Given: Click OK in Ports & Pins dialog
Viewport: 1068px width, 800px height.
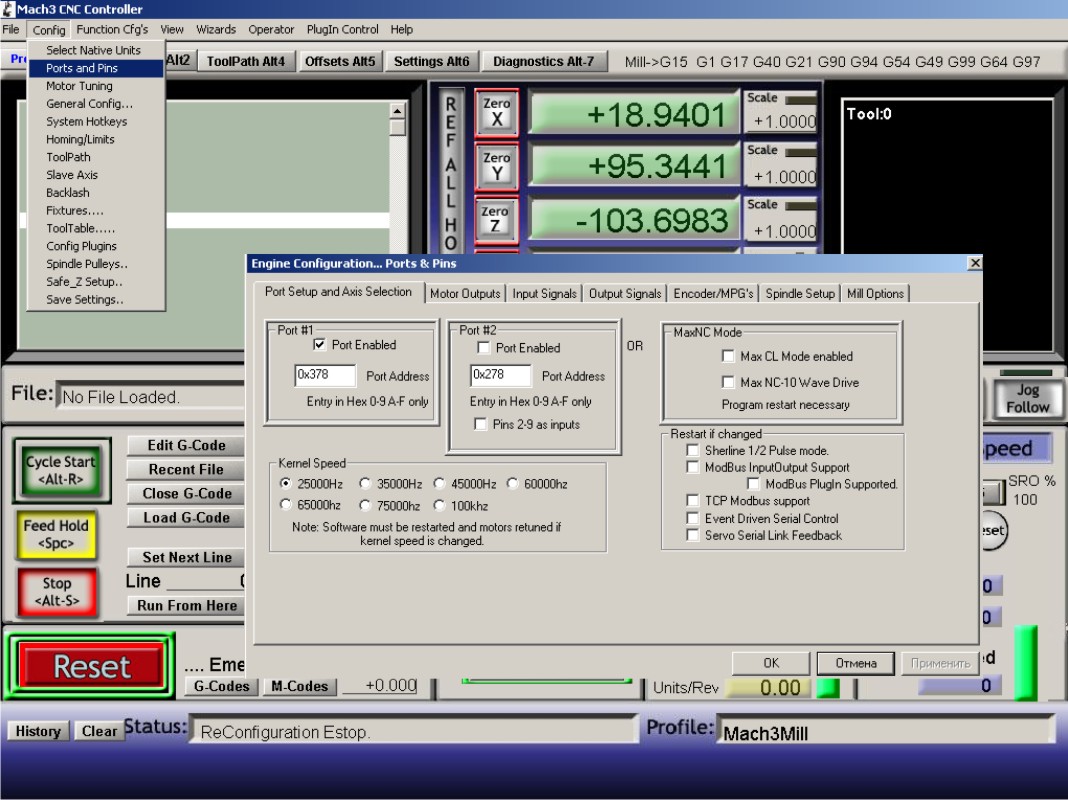Looking at the screenshot, I should pyautogui.click(x=771, y=663).
